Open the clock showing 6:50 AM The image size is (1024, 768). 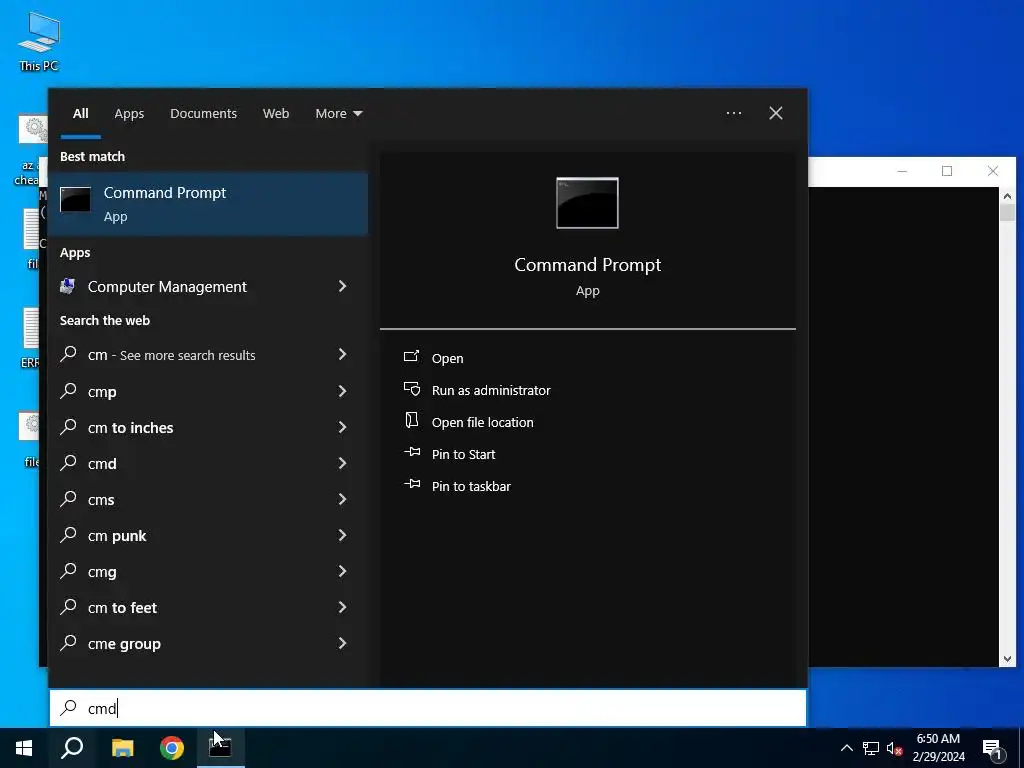(x=938, y=748)
